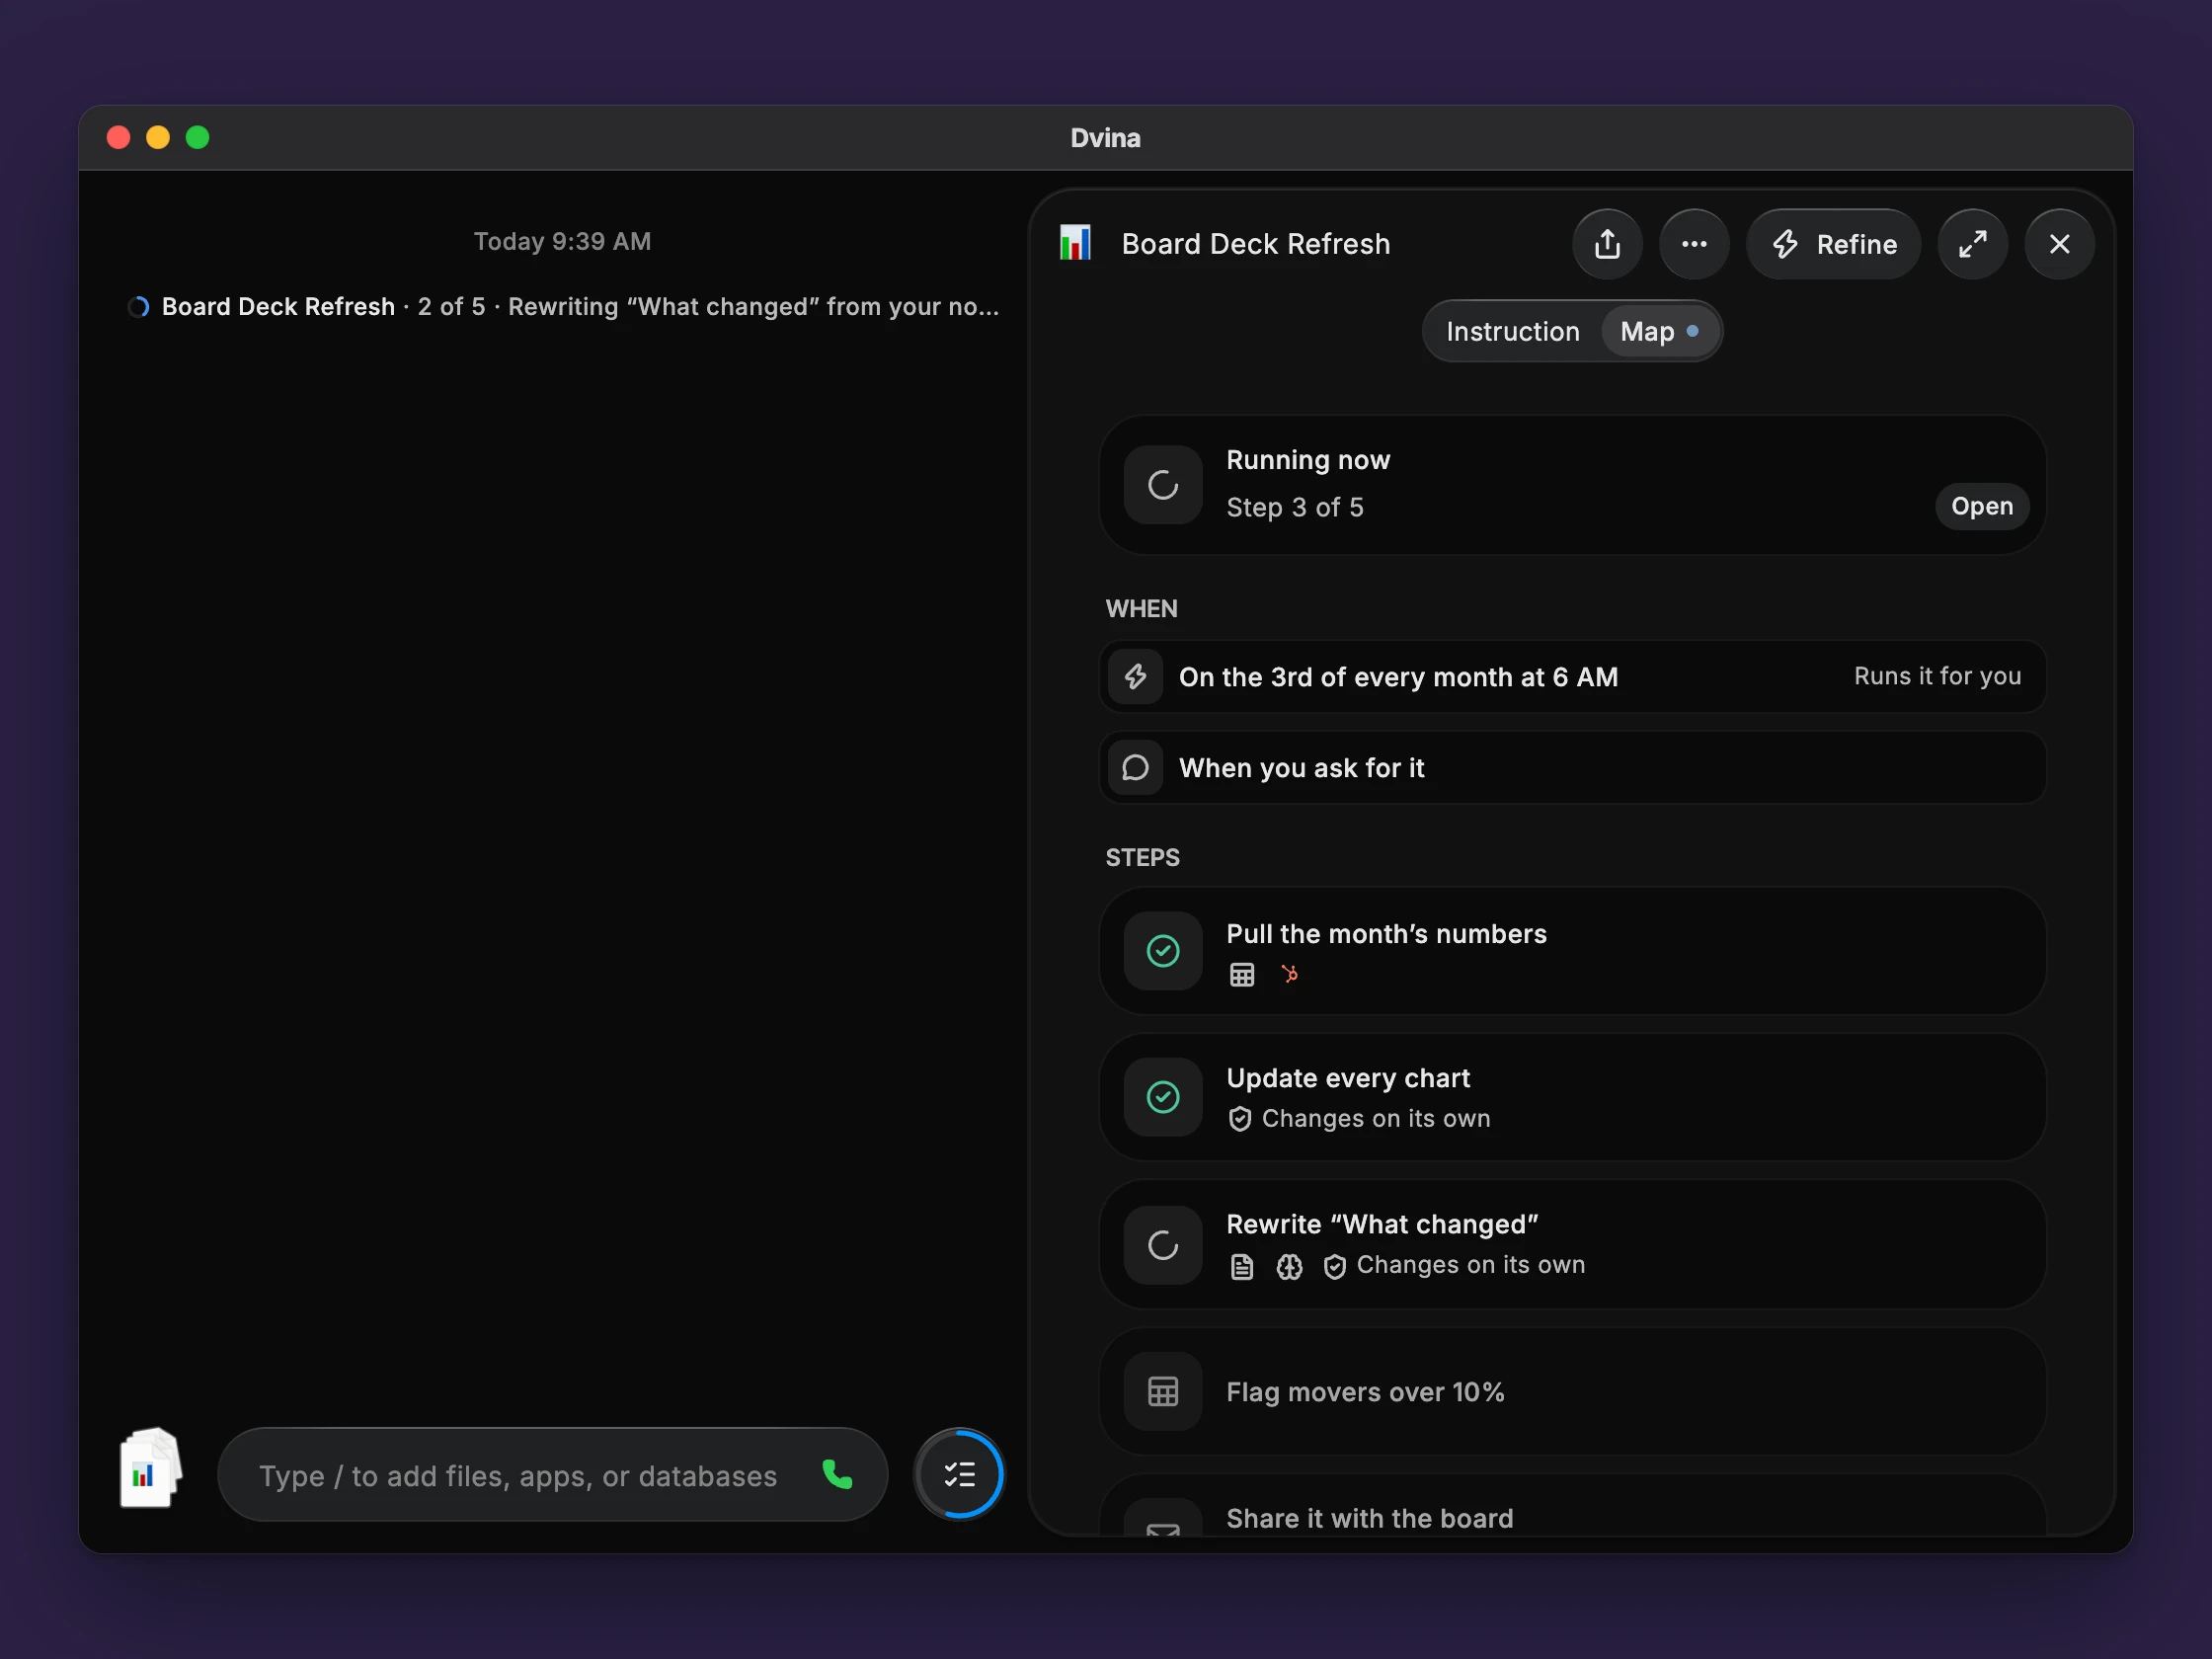The width and height of the screenshot is (2212, 1659).
Task: Click the document icon under Rewrite "What changed"
Action: tap(1242, 1267)
